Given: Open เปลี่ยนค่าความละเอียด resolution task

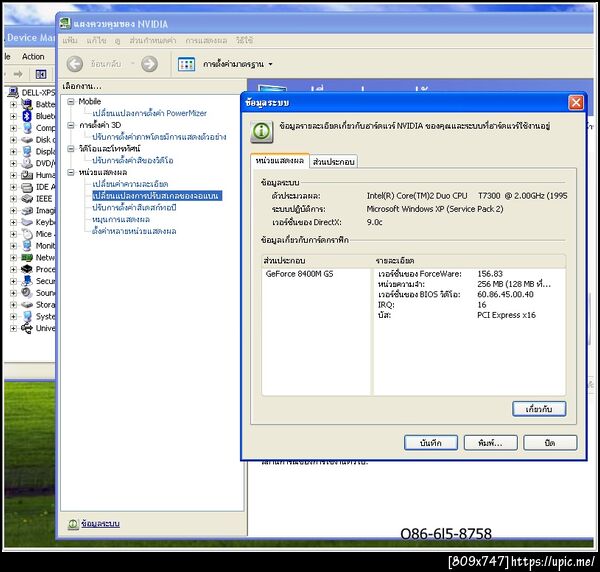Looking at the screenshot, I should [x=130, y=184].
